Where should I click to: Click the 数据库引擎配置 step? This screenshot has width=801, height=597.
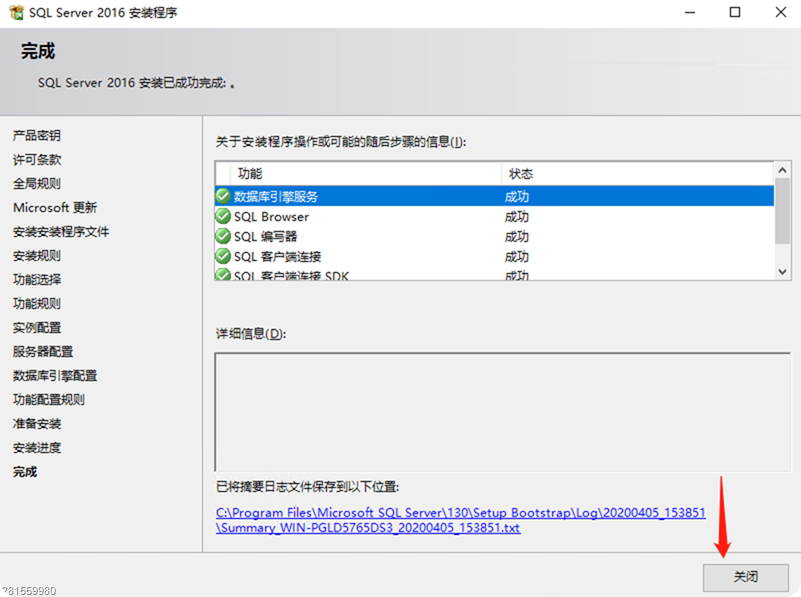point(55,375)
